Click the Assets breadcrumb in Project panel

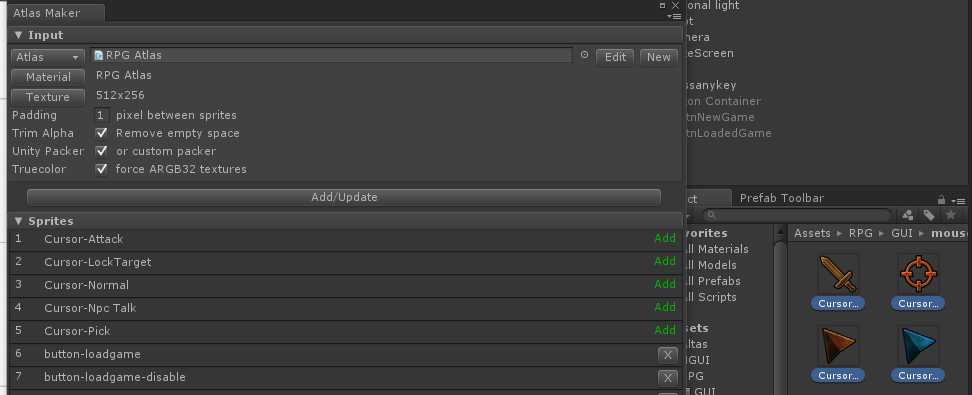click(812, 233)
